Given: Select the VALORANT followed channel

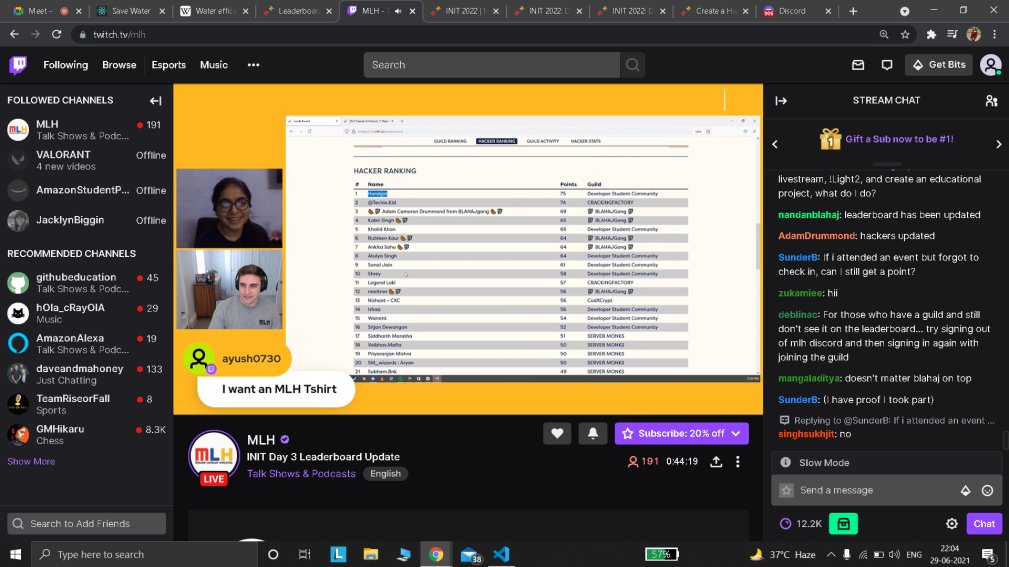Looking at the screenshot, I should tap(86, 160).
